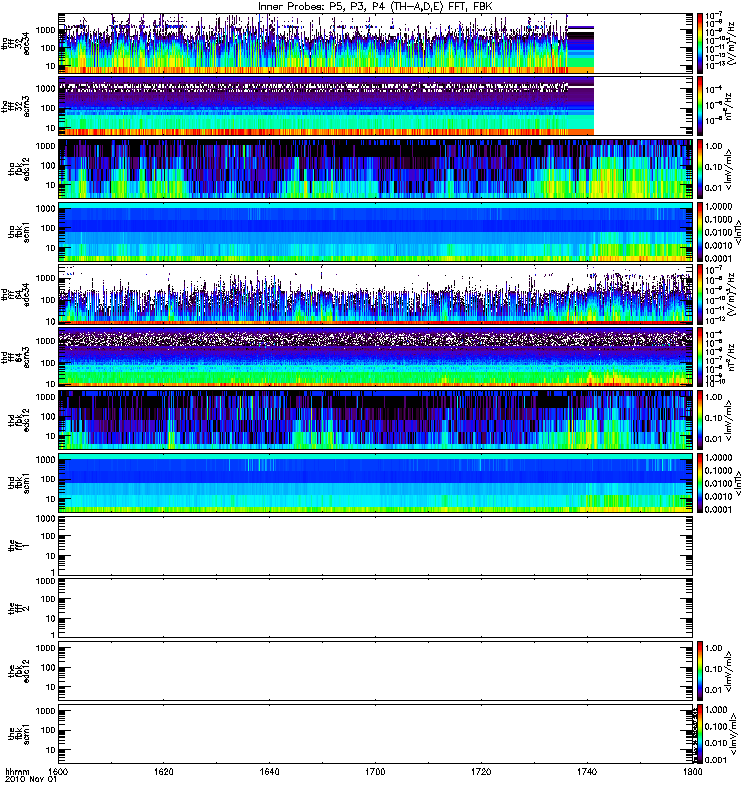Viewport: 750px width, 800px height.
Task: Click the 1720 time axis label
Action: [x=481, y=771]
